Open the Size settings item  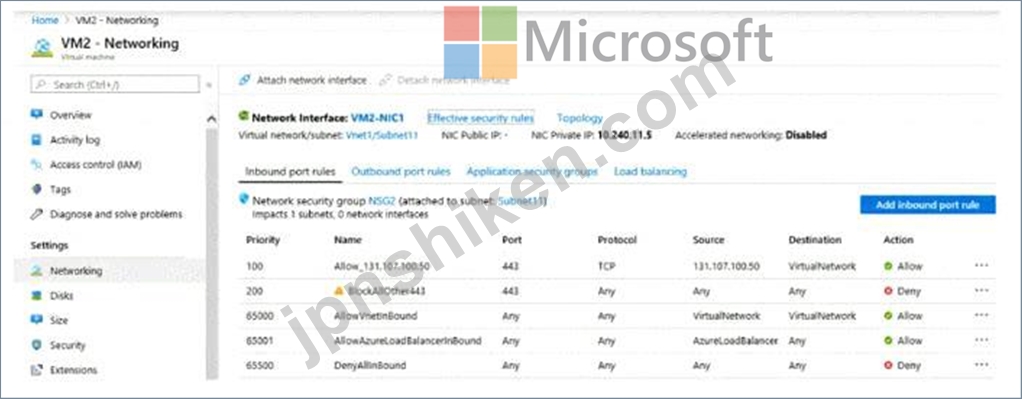(59, 320)
